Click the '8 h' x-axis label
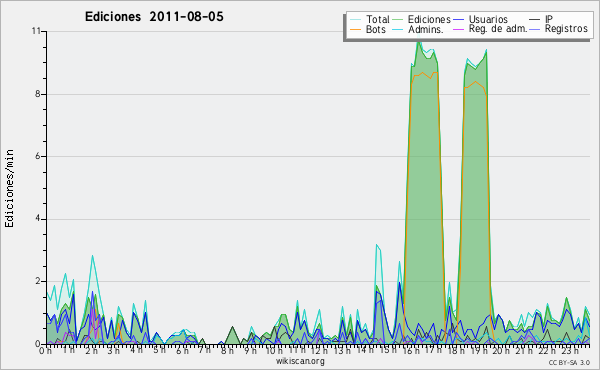600x370 pixels. pyautogui.click(x=227, y=350)
